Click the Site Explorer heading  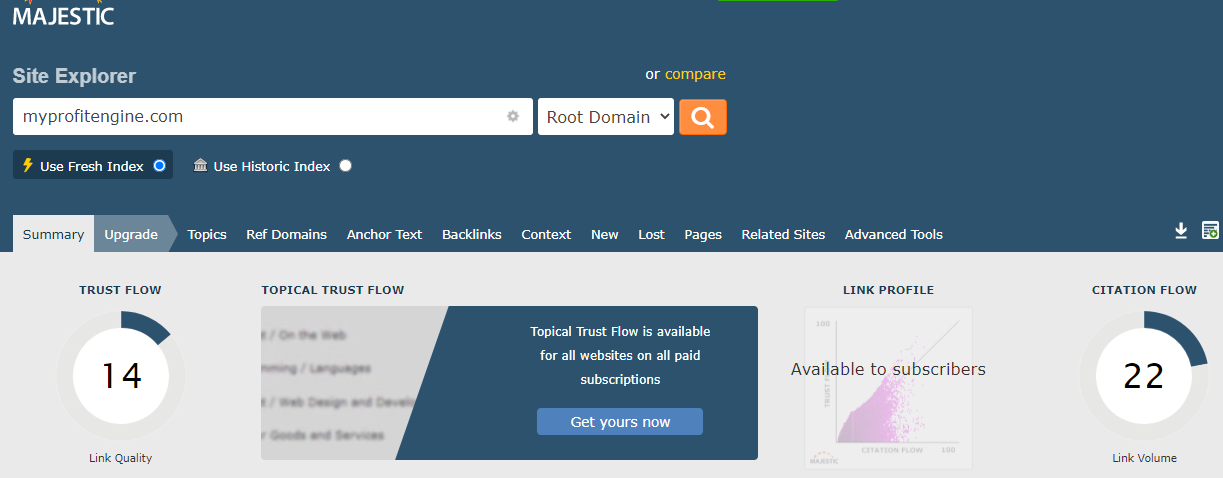coord(74,76)
